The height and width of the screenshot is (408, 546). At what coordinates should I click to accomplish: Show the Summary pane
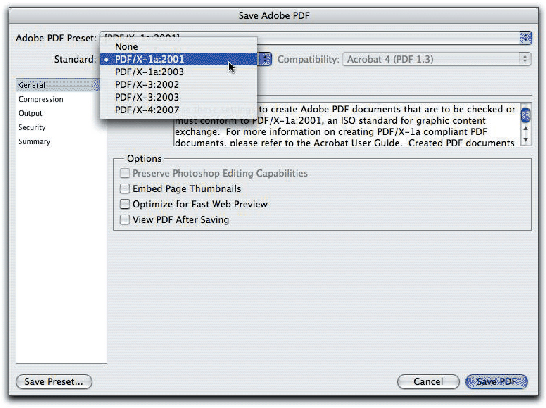point(34,141)
